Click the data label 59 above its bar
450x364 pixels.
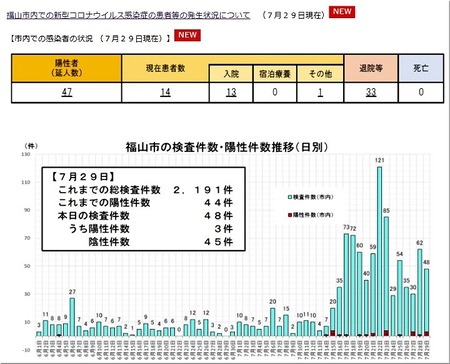coord(373,247)
